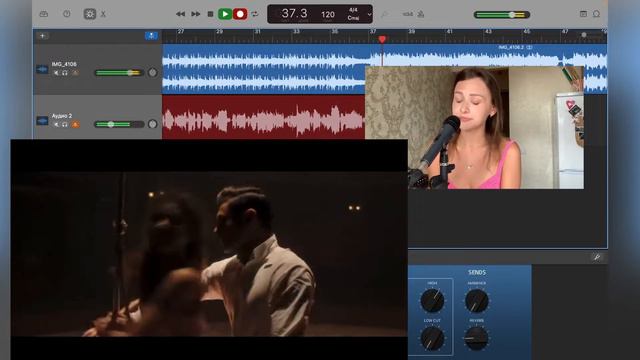This screenshot has height=360, width=640.
Task: Open the Note Pad icon
Action: pos(583,14)
